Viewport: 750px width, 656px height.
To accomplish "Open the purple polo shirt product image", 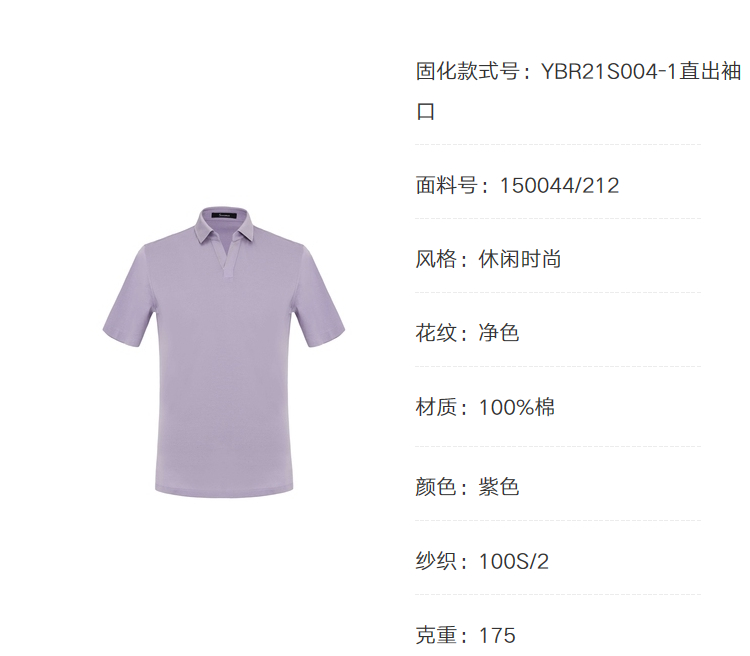I will (x=224, y=352).
